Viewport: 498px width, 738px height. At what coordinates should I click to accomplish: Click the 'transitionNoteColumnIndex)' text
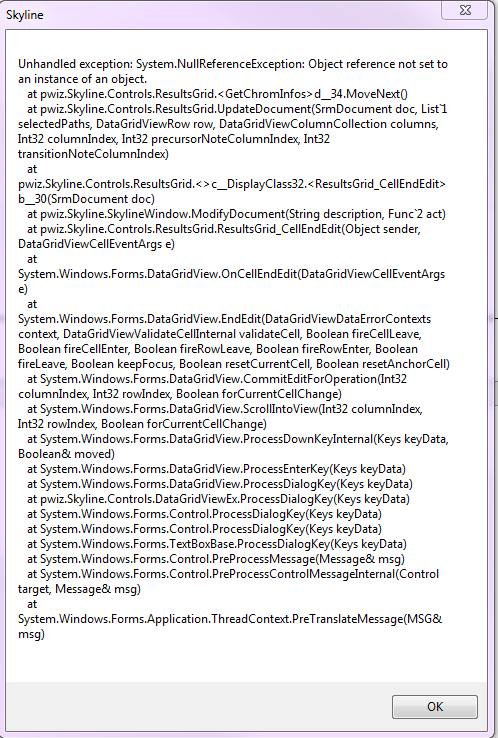pos(93,154)
